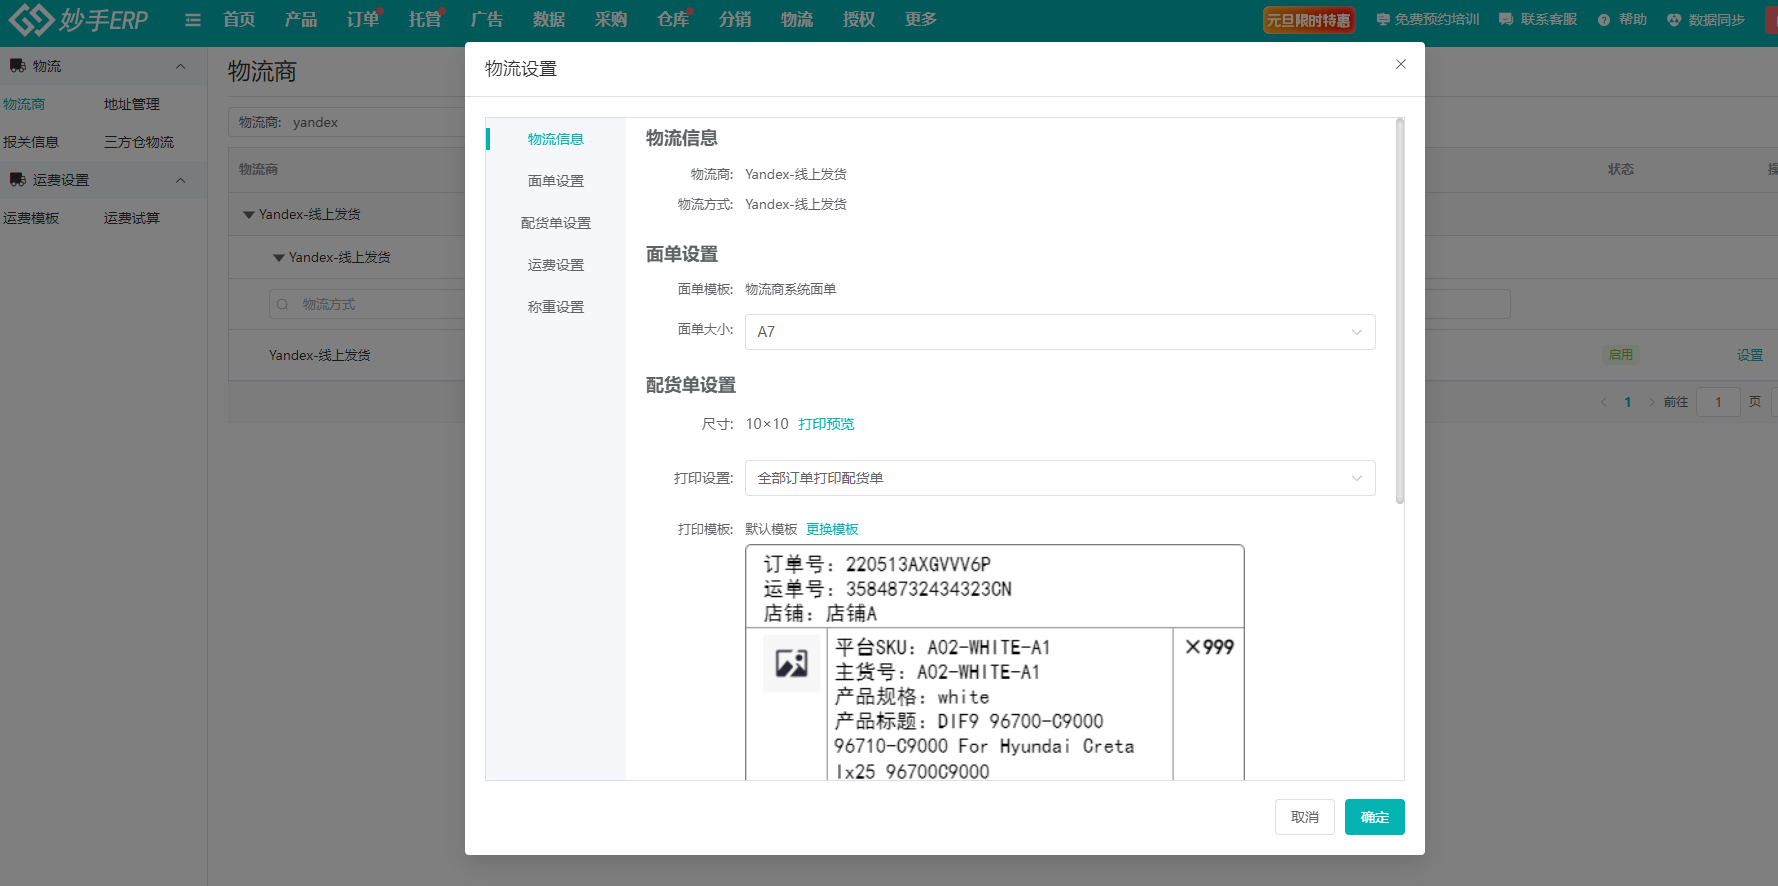Viewport: 1778px width, 886px height.
Task: Click the 免费预约培训 icon
Action: [x=1383, y=20]
